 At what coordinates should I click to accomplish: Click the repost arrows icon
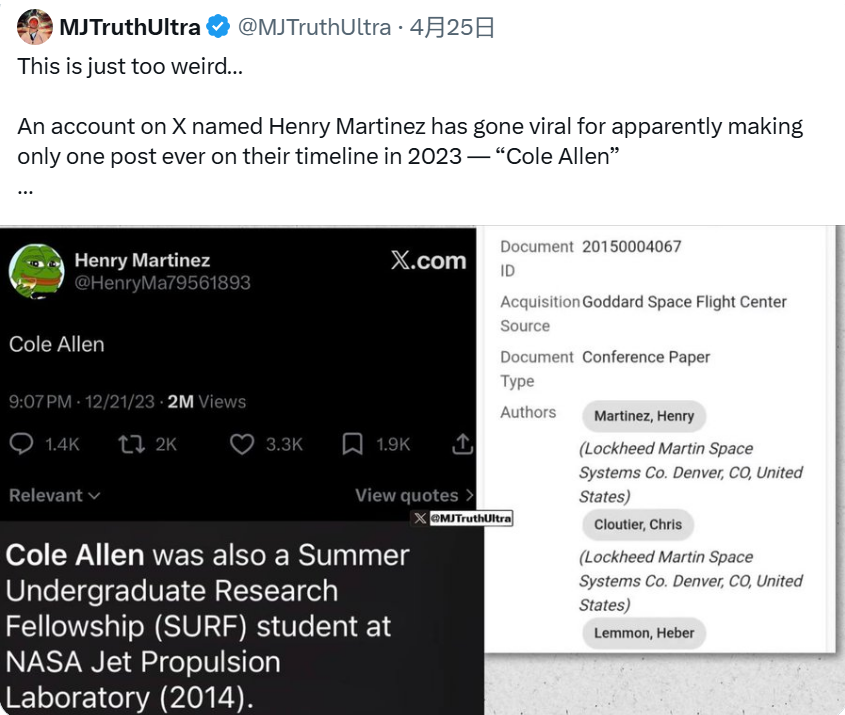[131, 444]
